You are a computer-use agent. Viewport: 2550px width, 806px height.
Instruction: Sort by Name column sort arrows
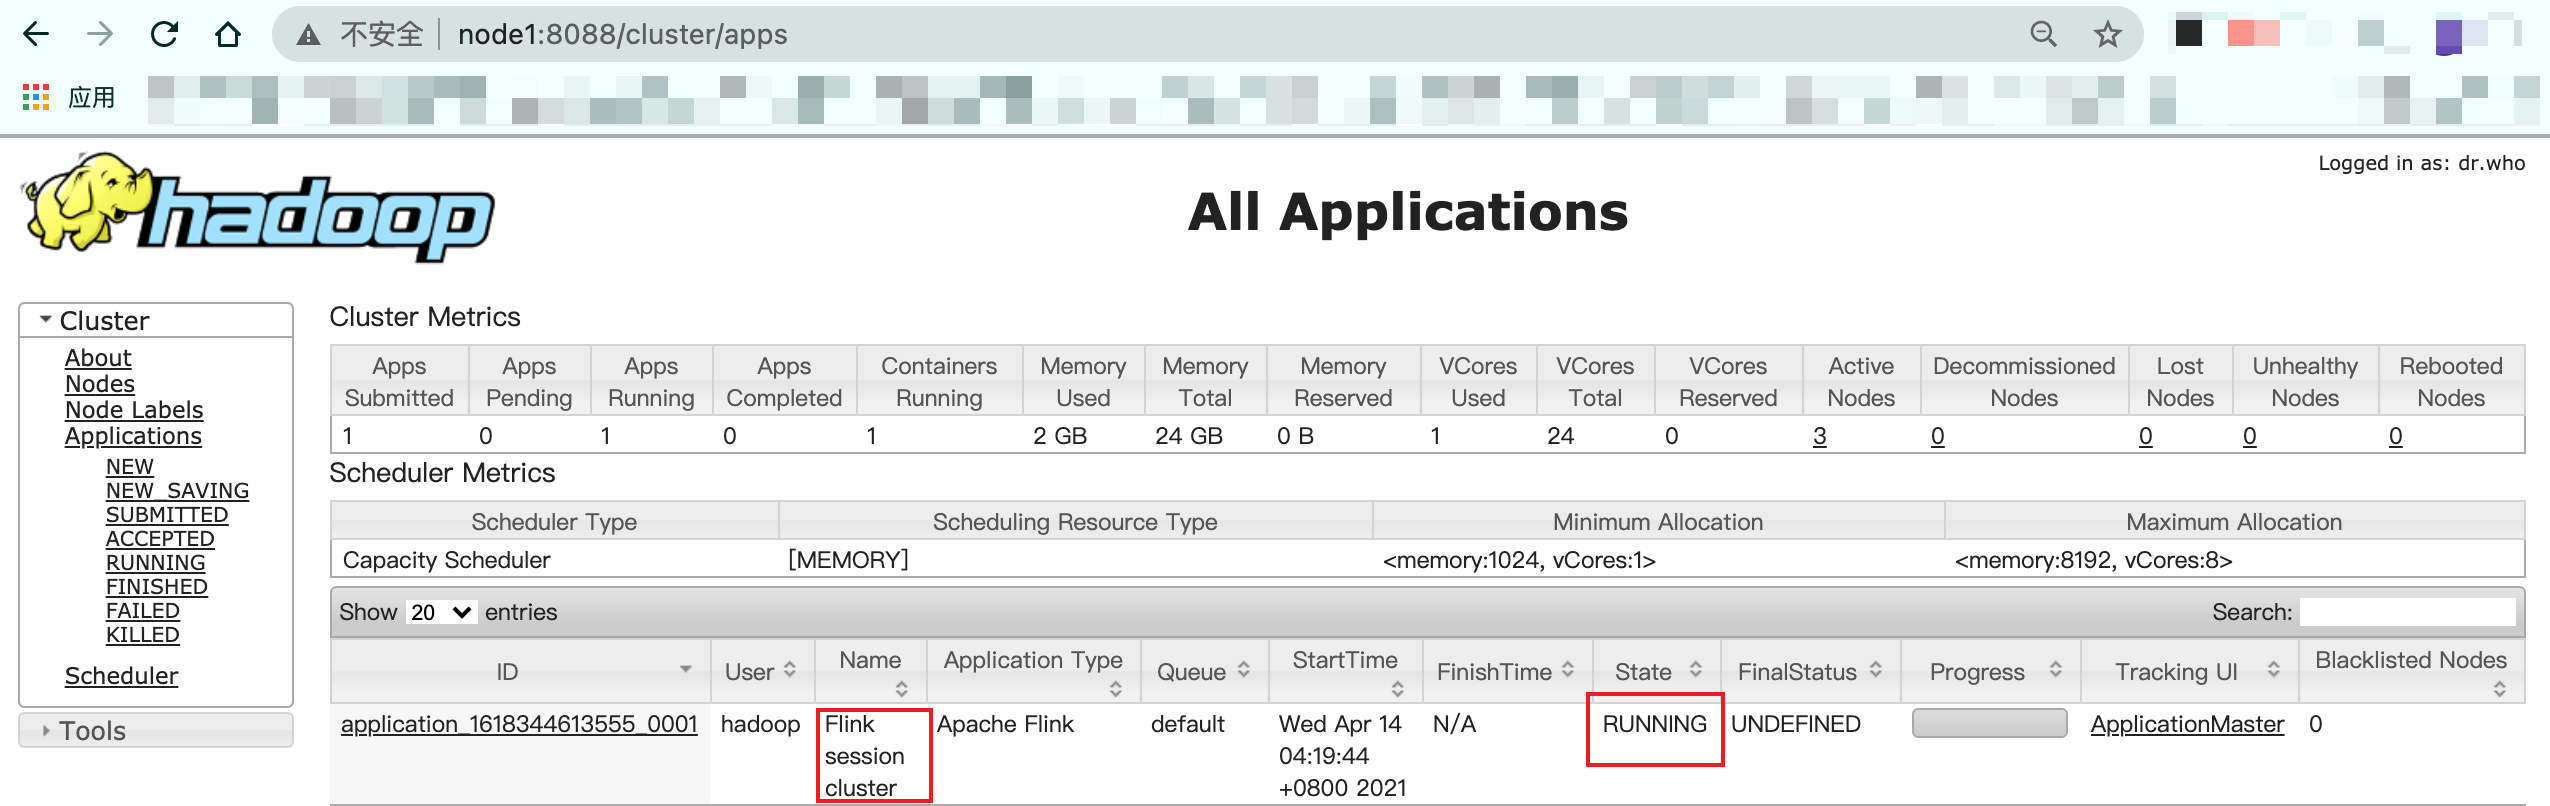click(902, 688)
